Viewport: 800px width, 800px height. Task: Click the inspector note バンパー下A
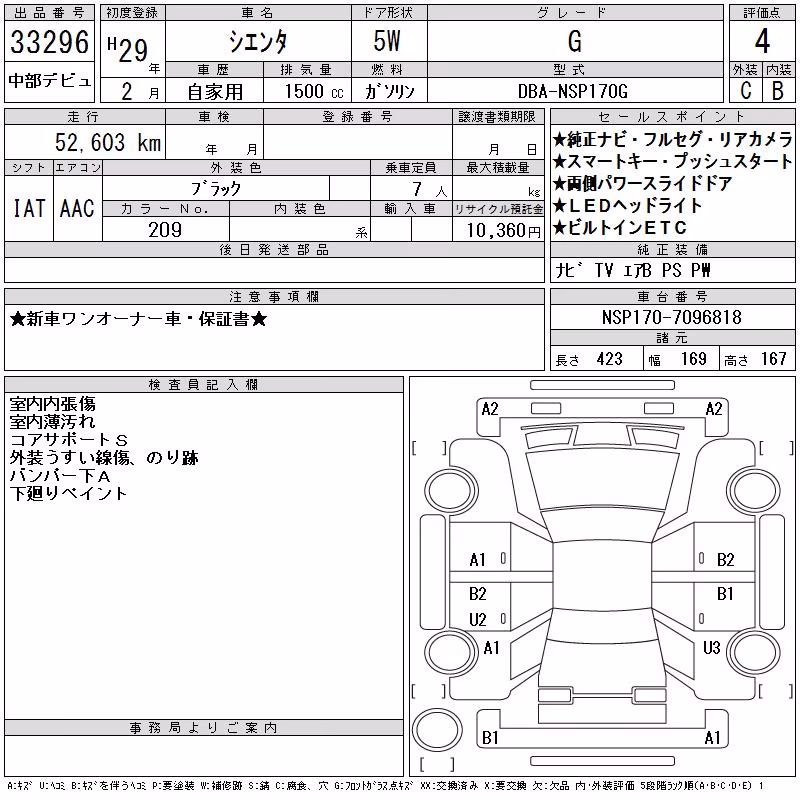coord(60,476)
